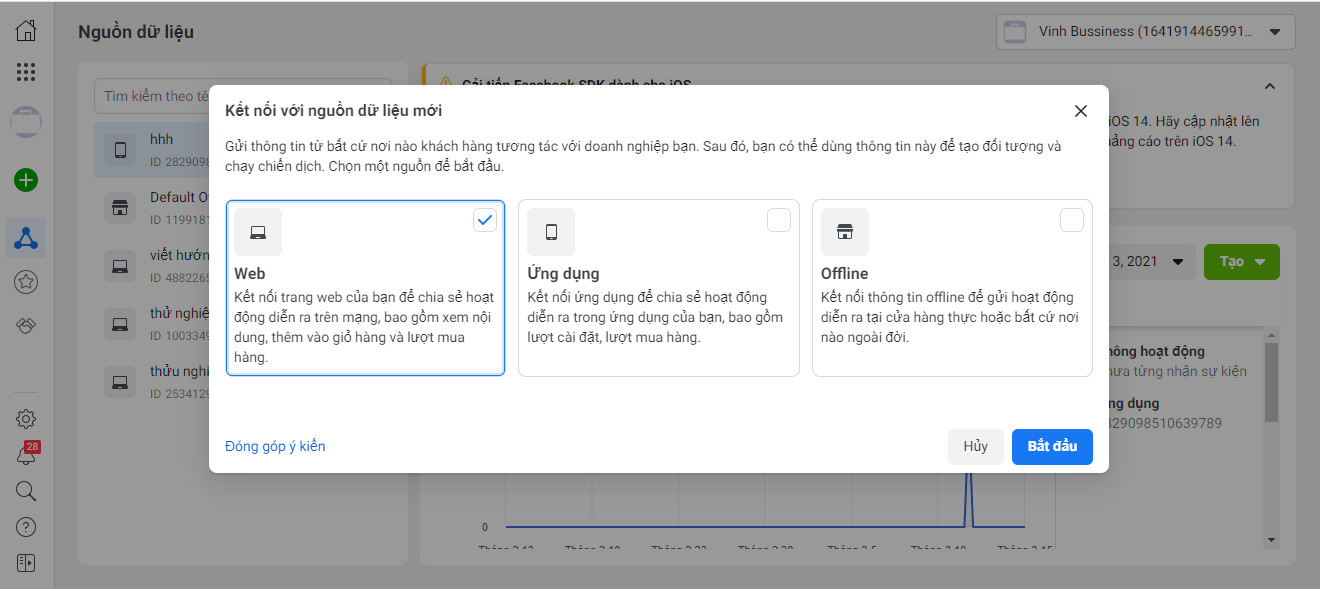Click the Home icon in left sidebar
Image resolution: width=1320 pixels, height=589 pixels.
click(x=27, y=30)
